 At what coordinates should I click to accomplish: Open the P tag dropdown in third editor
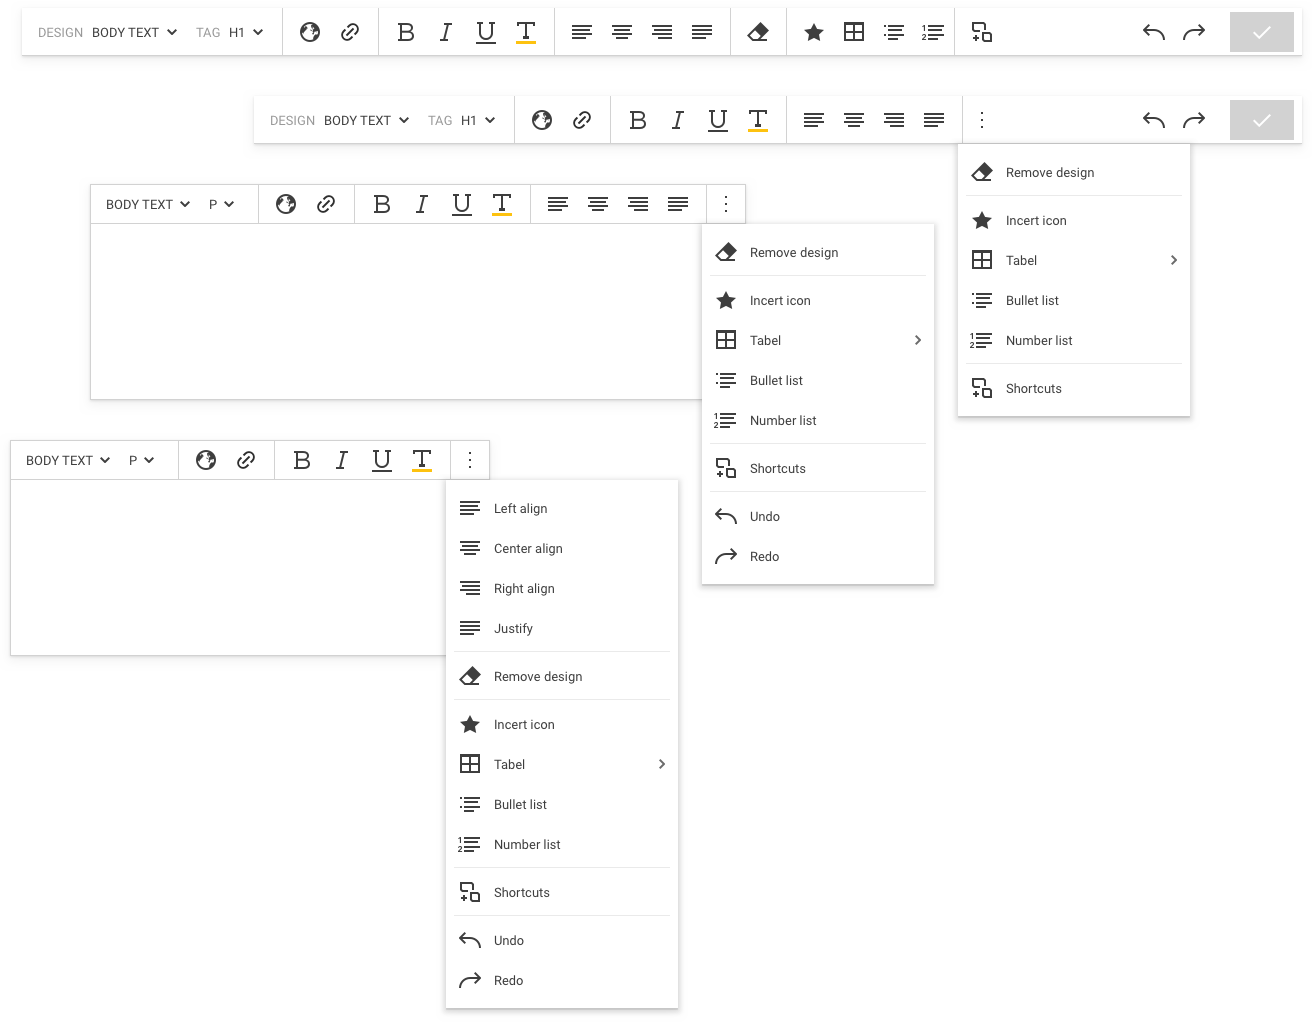click(x=221, y=204)
